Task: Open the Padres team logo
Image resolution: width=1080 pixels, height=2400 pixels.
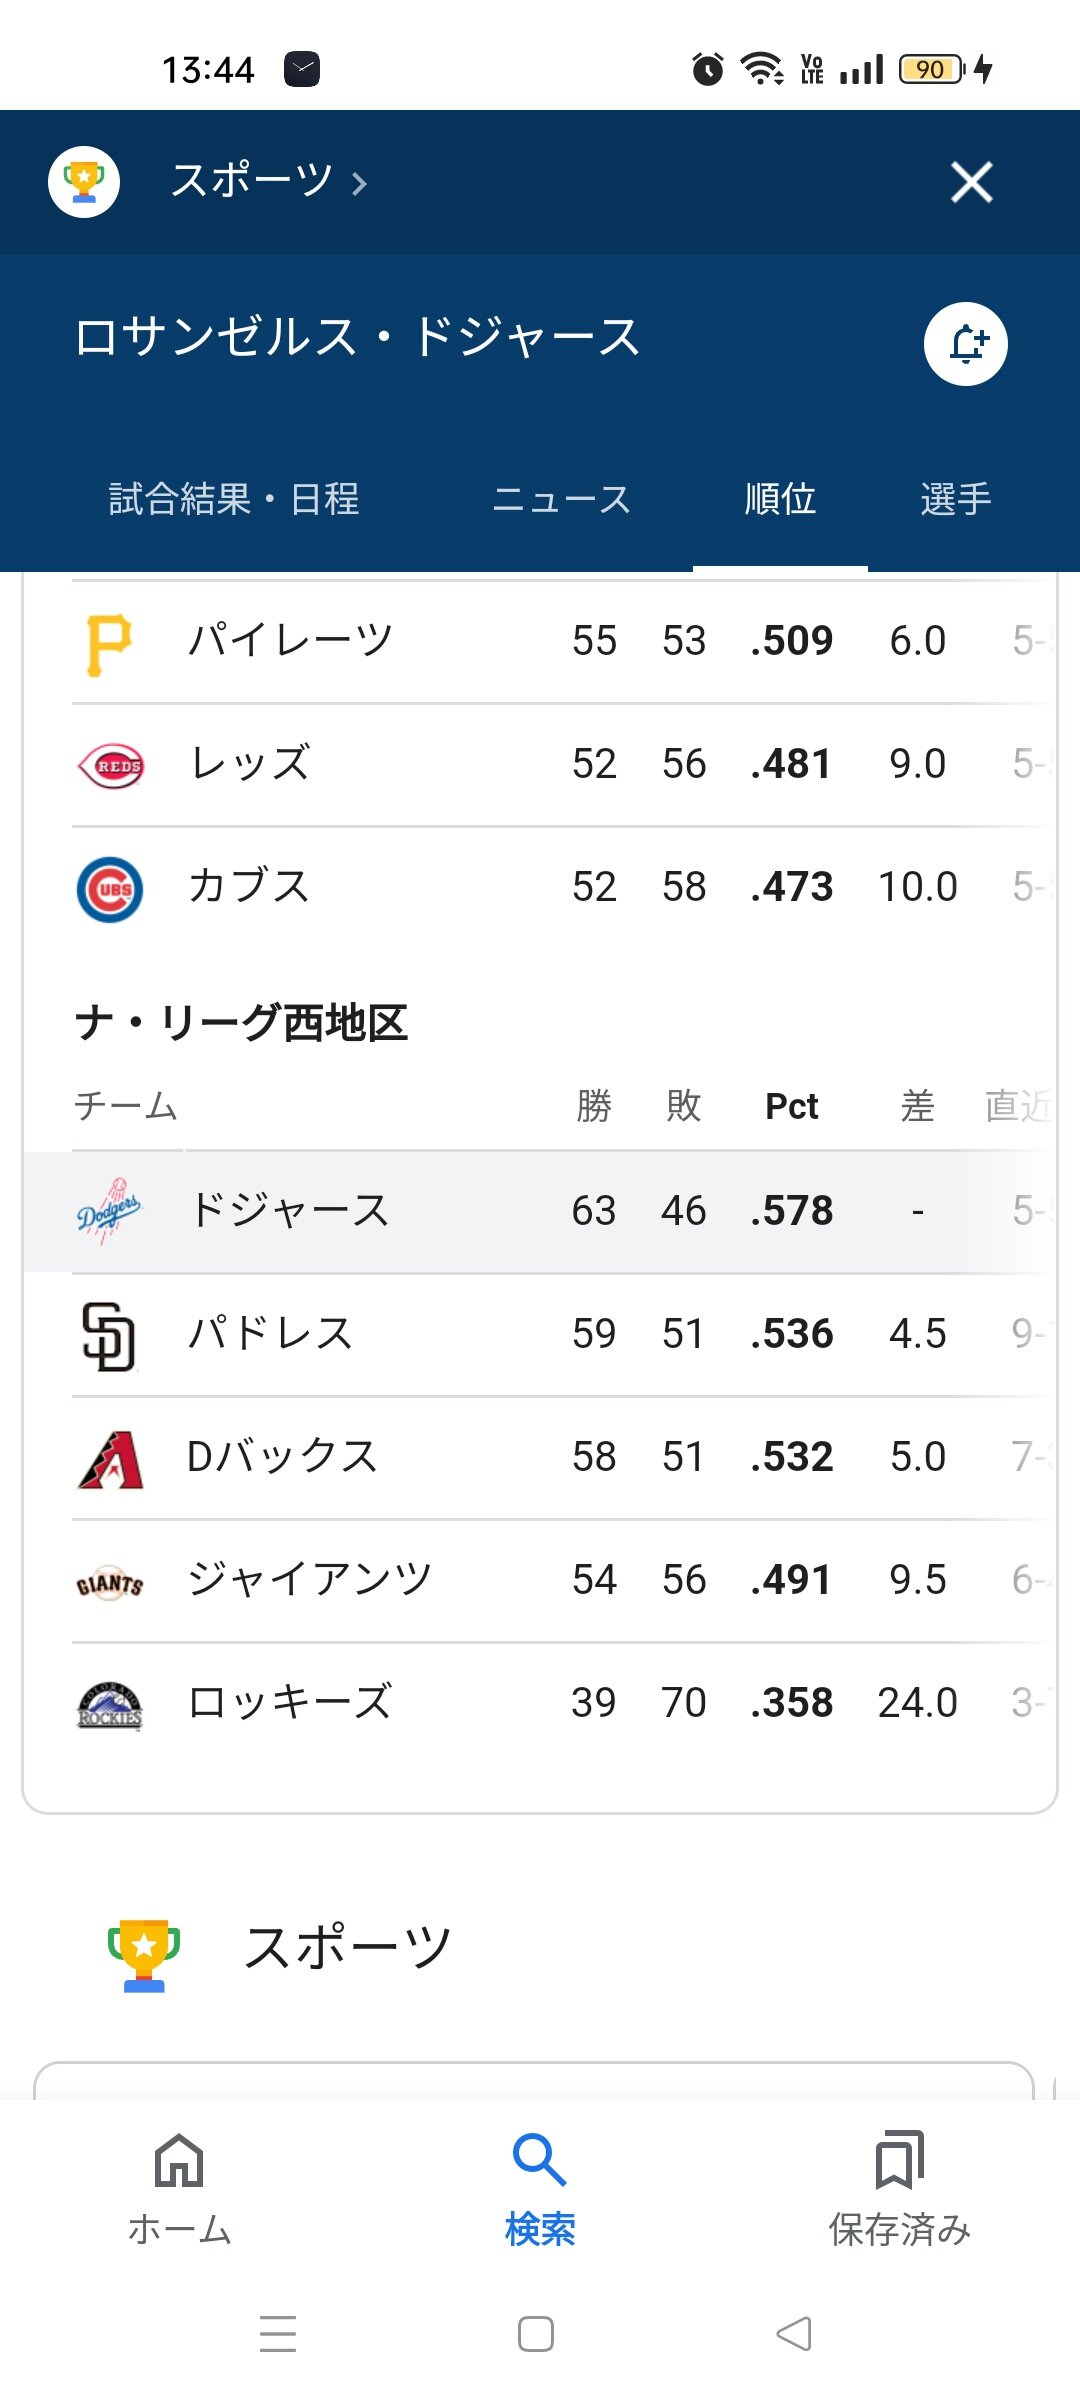Action: pyautogui.click(x=109, y=1336)
